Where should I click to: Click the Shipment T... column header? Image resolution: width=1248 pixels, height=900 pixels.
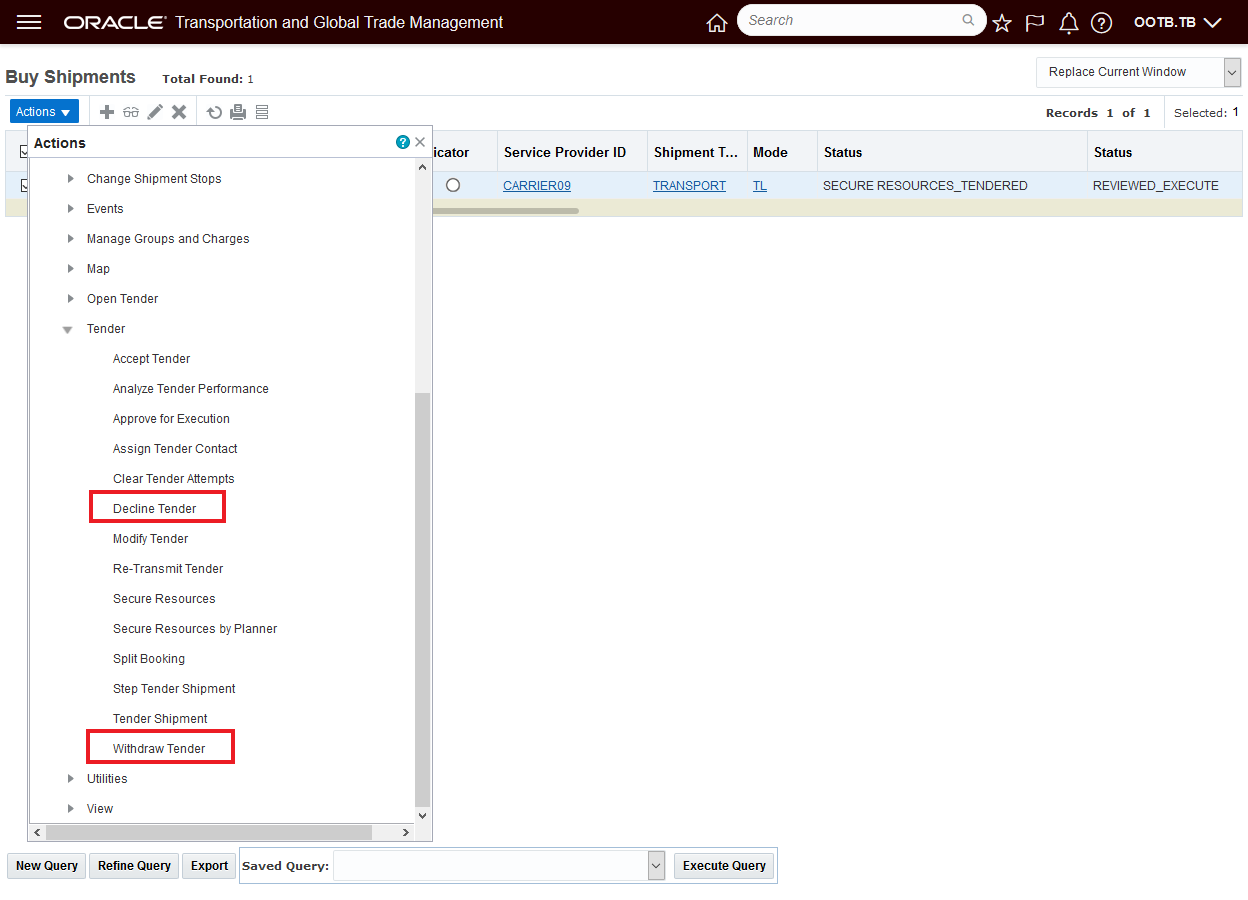(697, 153)
